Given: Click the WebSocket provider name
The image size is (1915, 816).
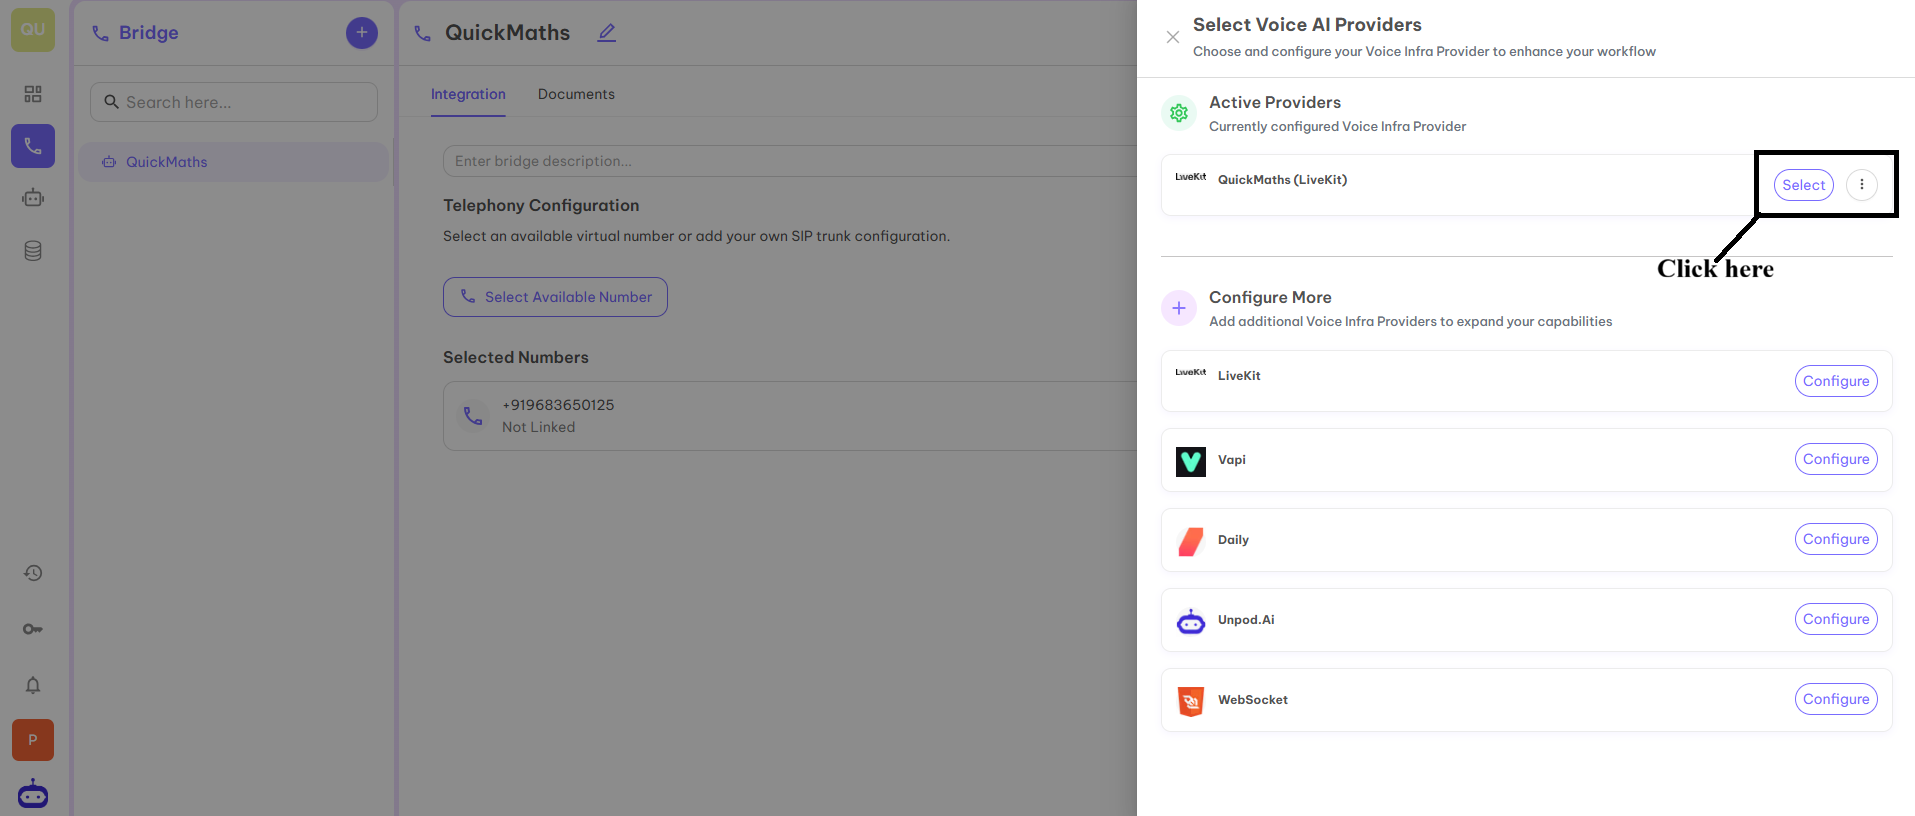Looking at the screenshot, I should point(1253,700).
